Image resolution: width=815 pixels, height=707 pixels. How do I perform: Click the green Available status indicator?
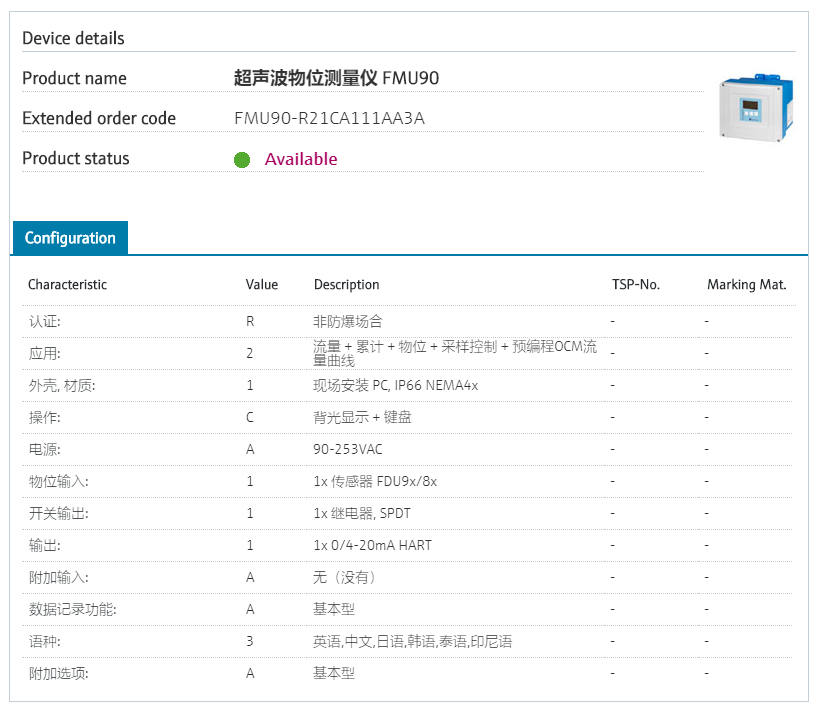(242, 160)
